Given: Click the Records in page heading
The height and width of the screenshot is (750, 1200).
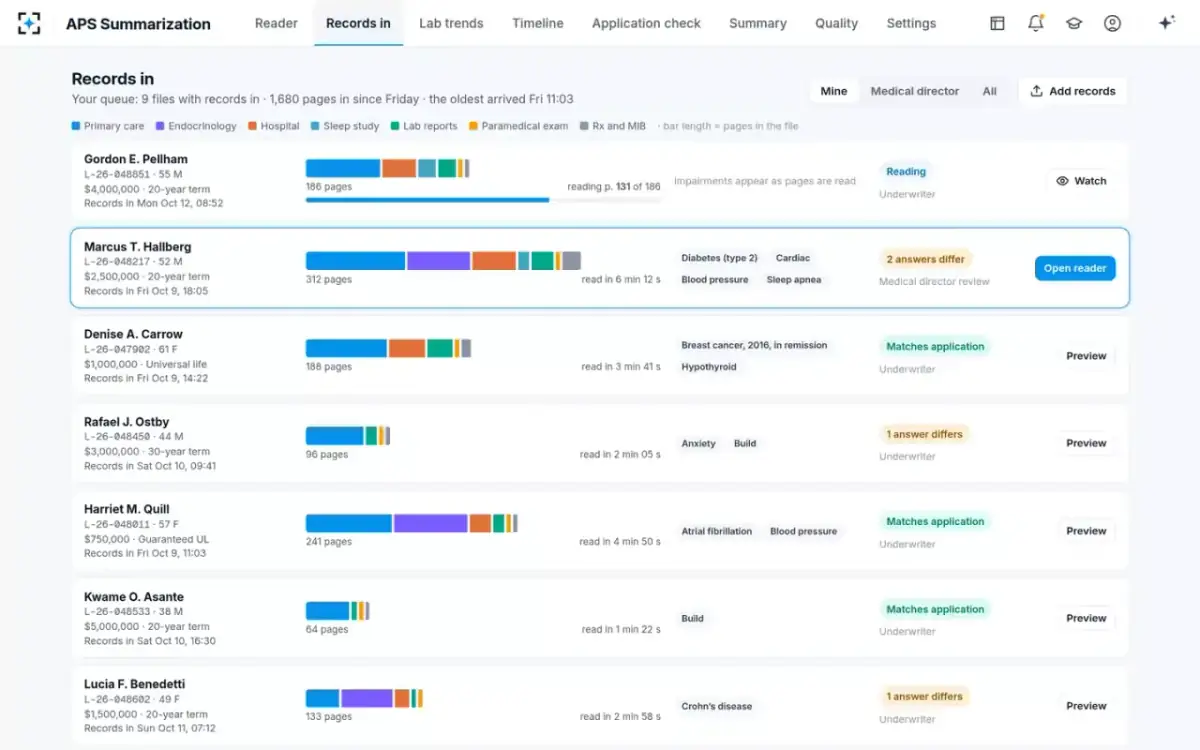Looking at the screenshot, I should tap(113, 79).
